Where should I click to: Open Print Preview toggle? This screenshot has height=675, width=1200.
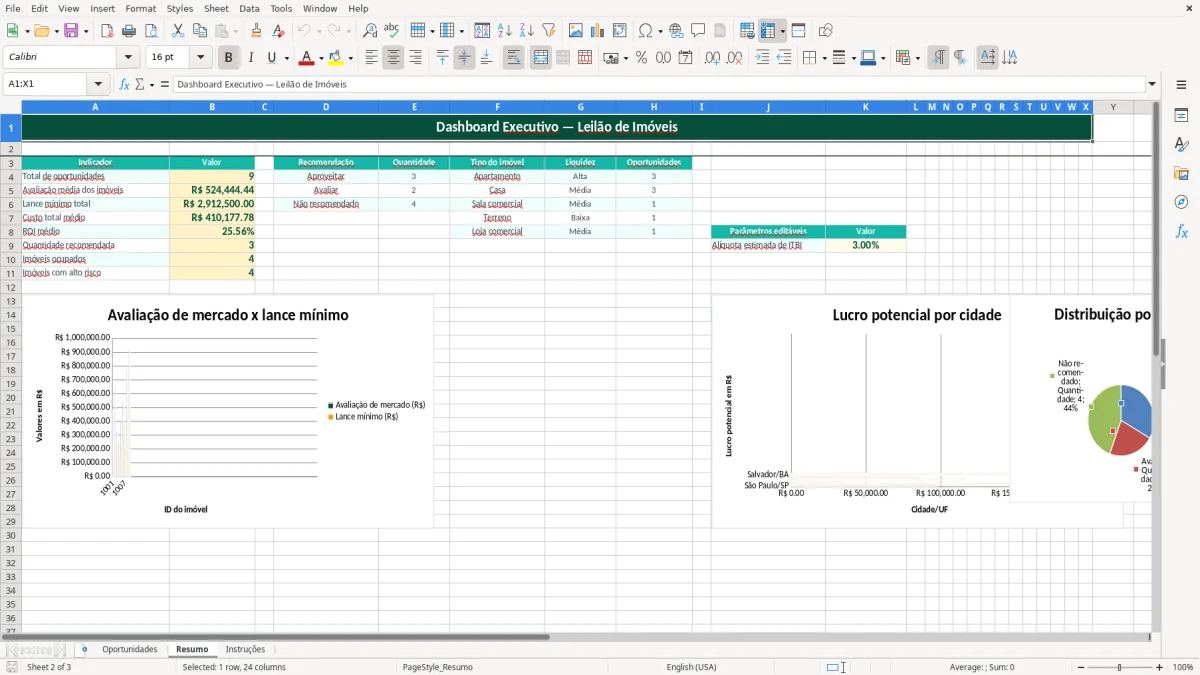pos(151,31)
